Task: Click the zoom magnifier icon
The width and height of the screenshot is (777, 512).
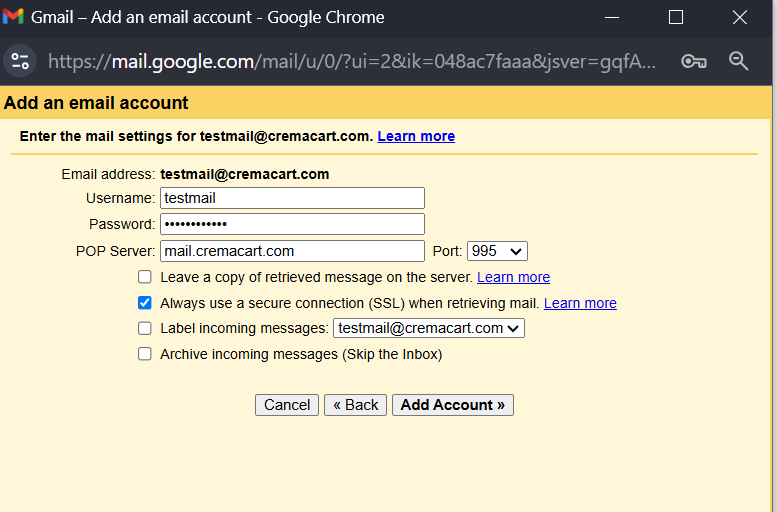Action: [738, 61]
